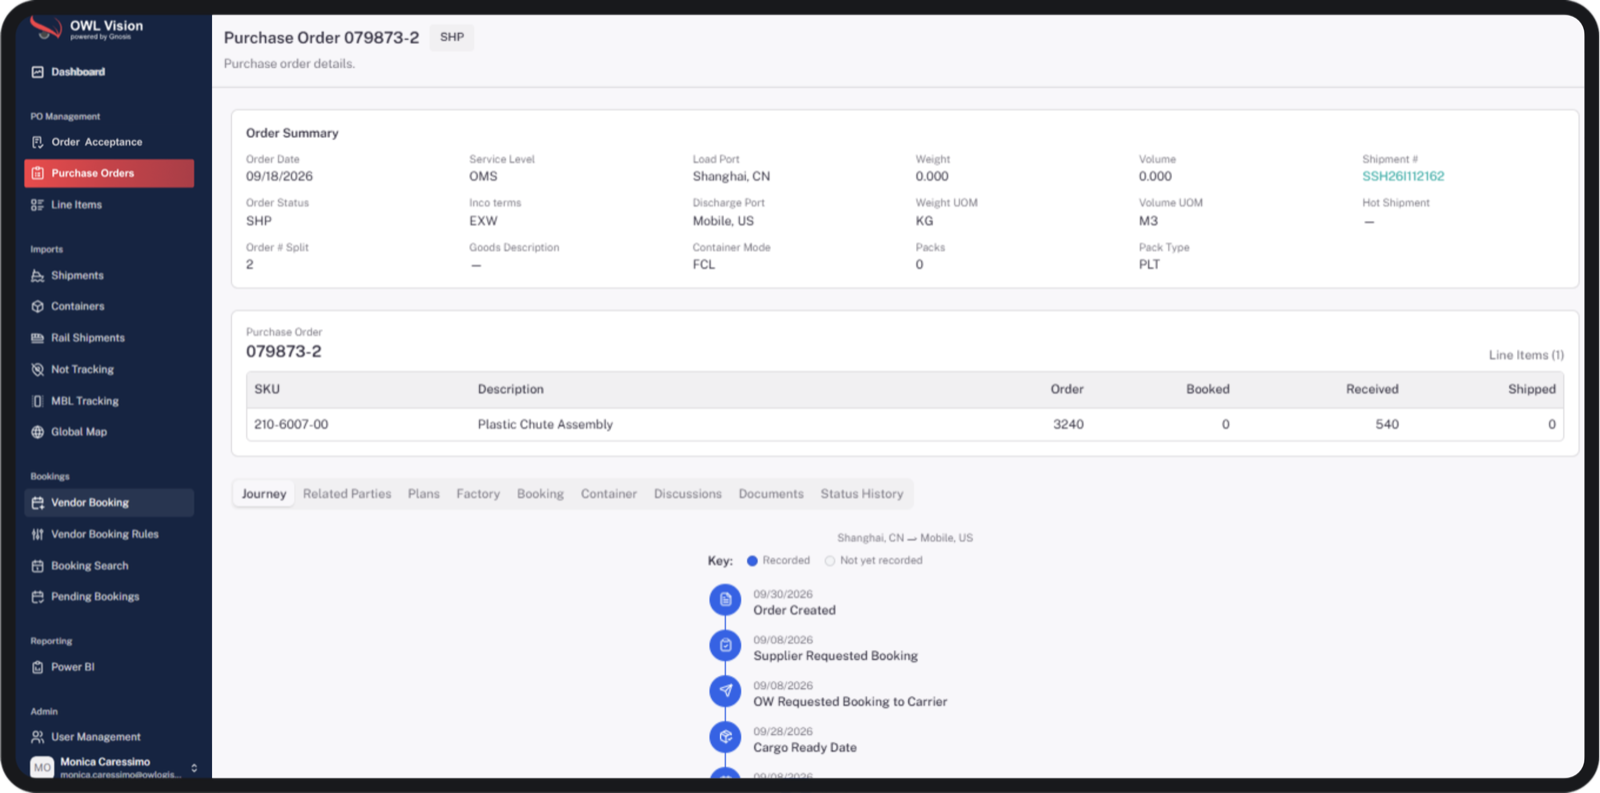Open the Factory tab

[x=478, y=494]
